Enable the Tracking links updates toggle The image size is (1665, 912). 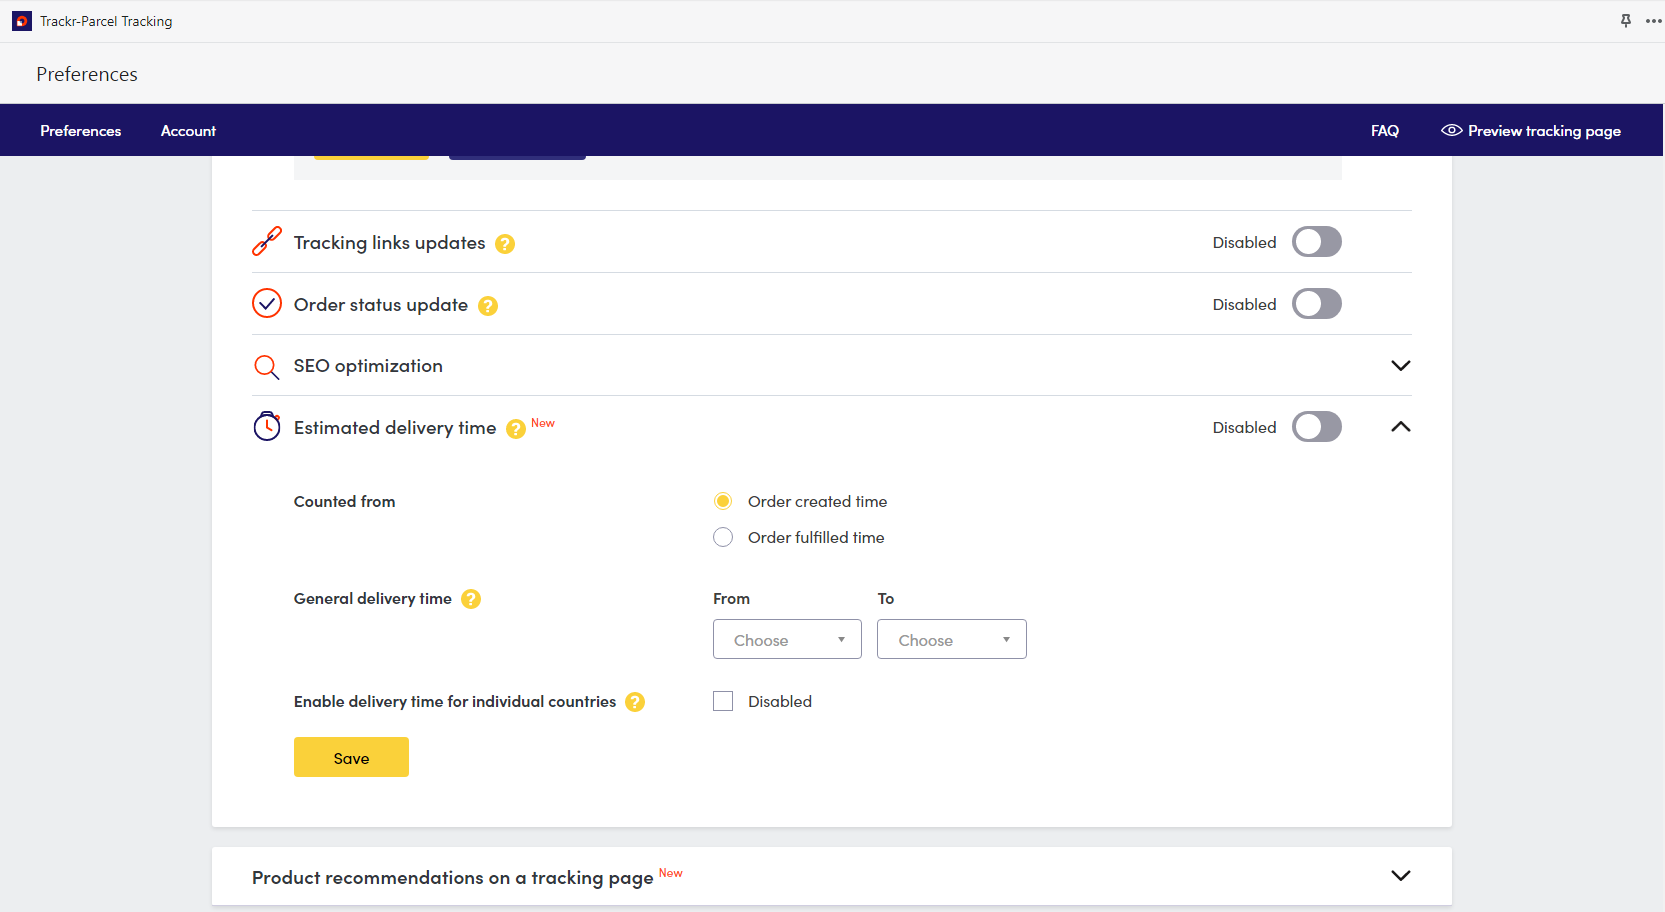pos(1316,242)
